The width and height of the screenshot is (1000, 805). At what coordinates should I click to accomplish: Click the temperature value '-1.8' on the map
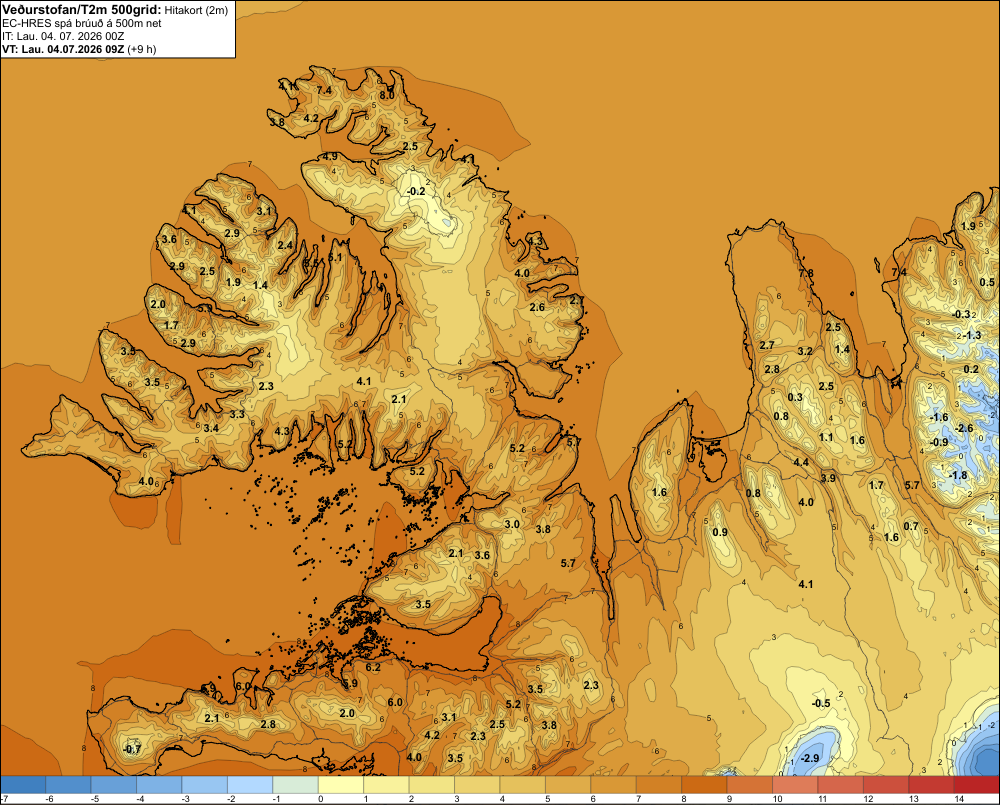958,475
